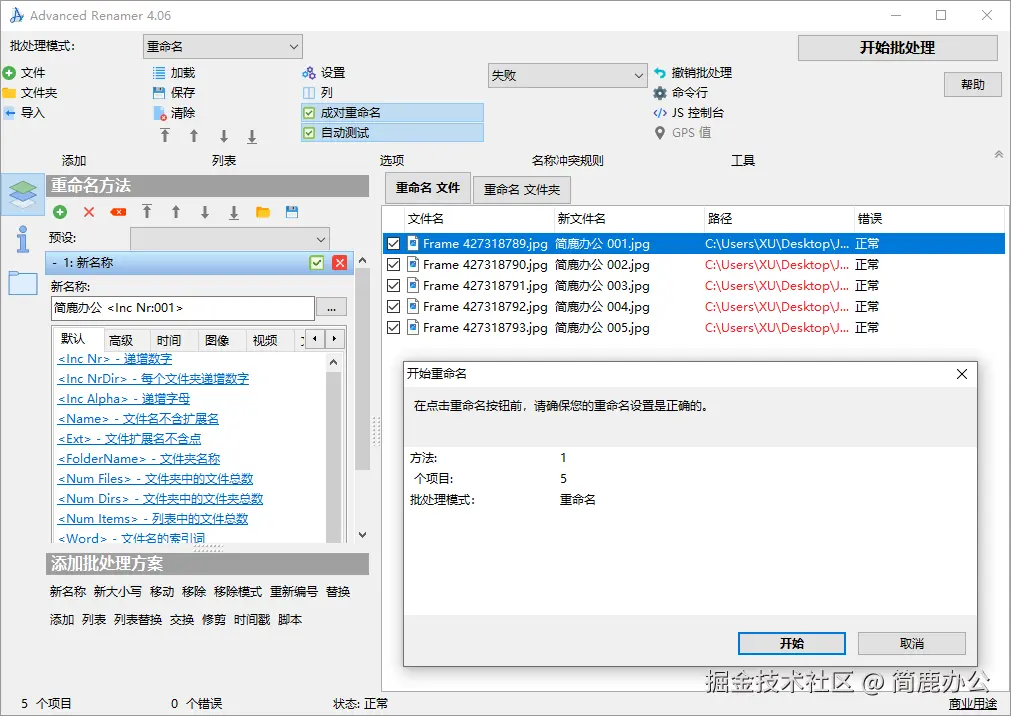
Task: Toggle 成对重命名 checkbox
Action: pyautogui.click(x=309, y=114)
